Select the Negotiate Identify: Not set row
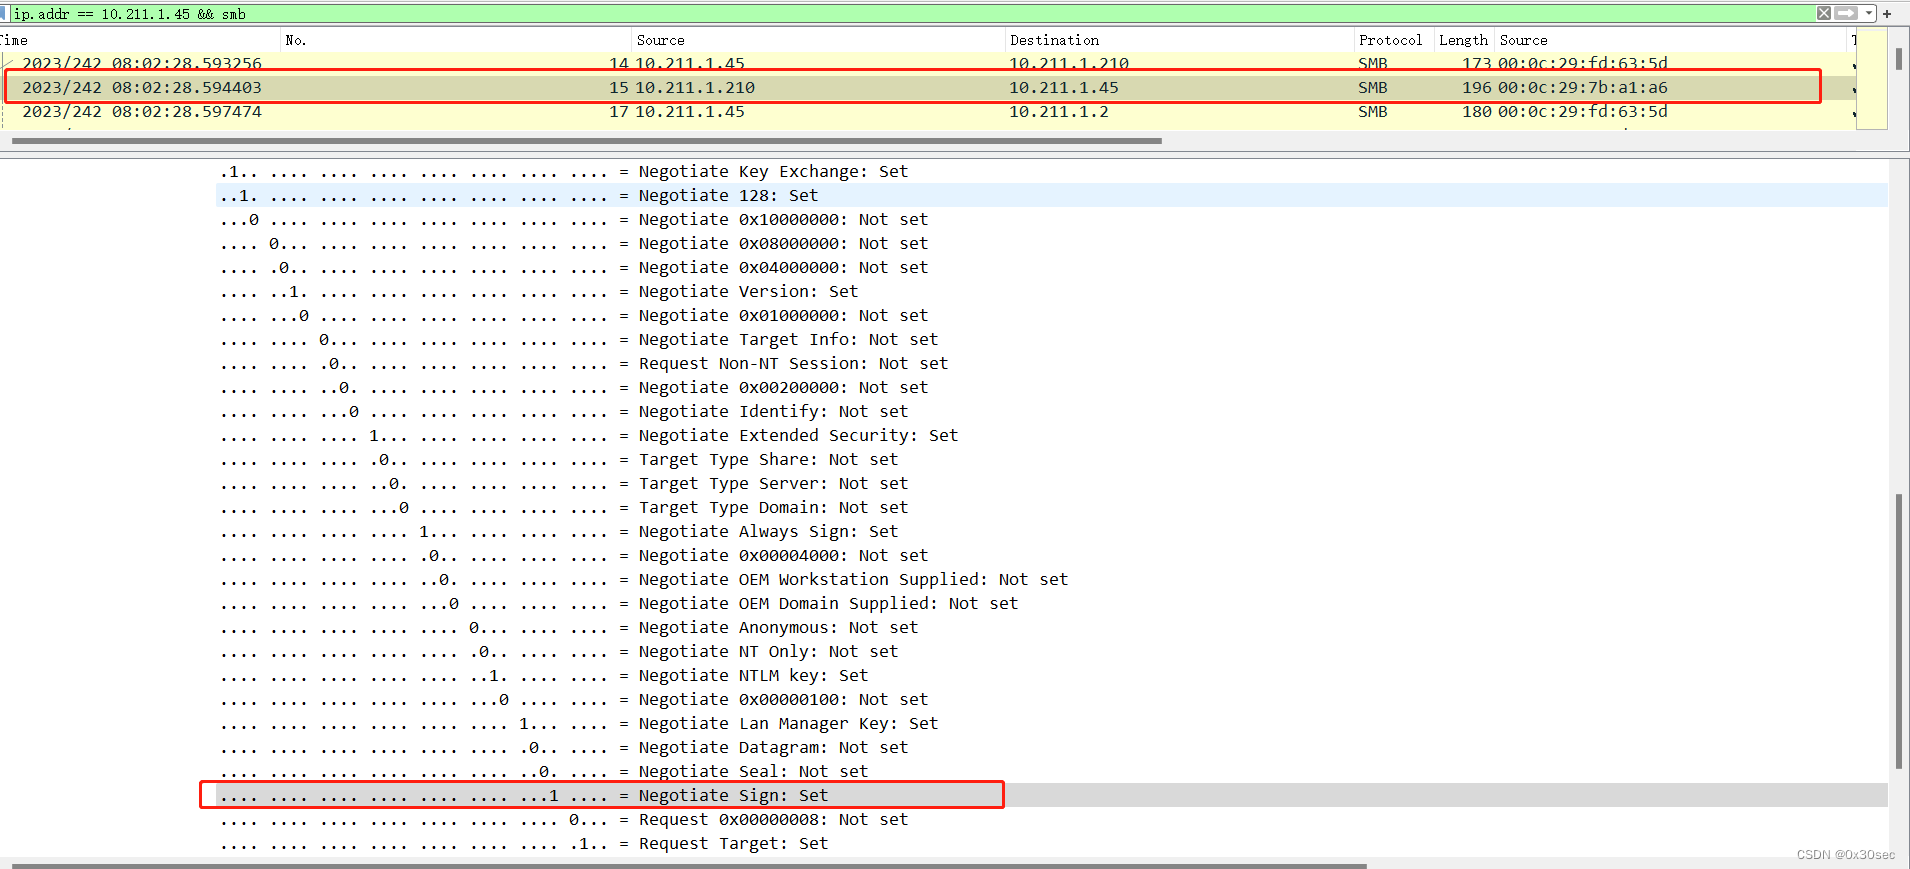 pos(1052,412)
